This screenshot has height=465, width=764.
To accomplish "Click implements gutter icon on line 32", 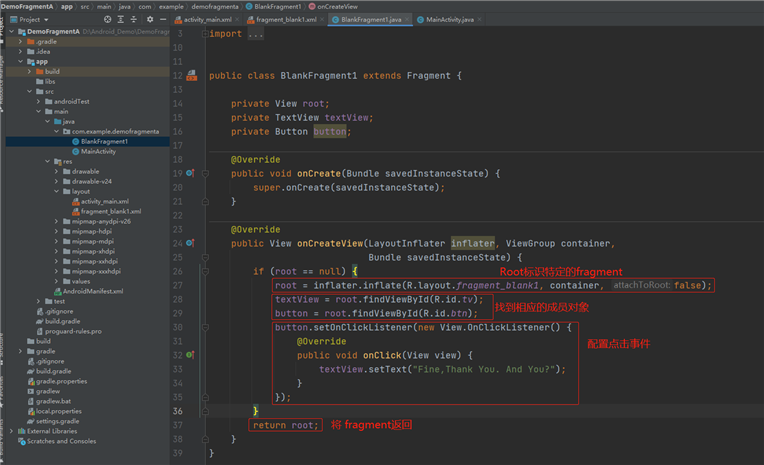I will tap(190, 355).
